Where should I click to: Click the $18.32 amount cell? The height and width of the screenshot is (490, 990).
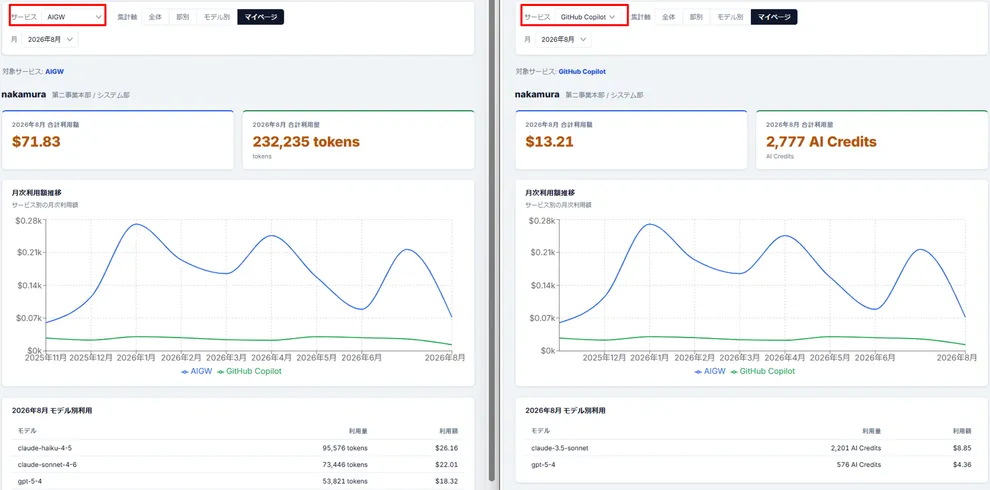[x=446, y=481]
